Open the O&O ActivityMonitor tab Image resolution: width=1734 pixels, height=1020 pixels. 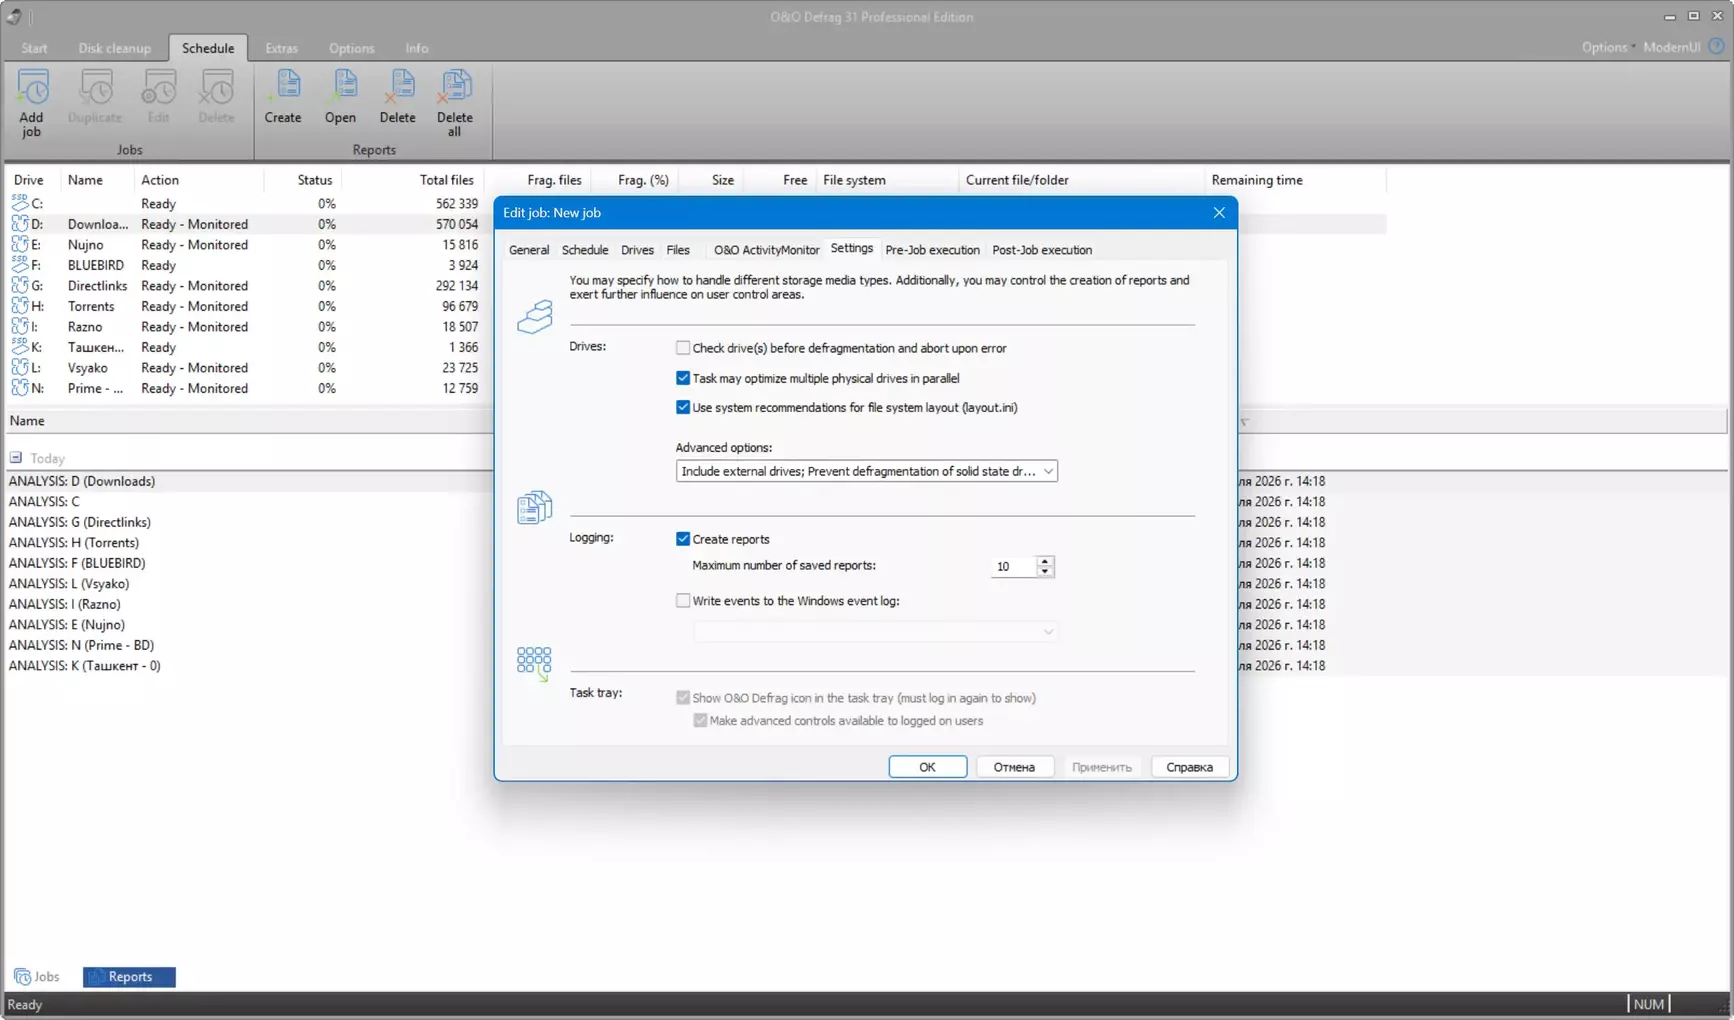(x=766, y=250)
